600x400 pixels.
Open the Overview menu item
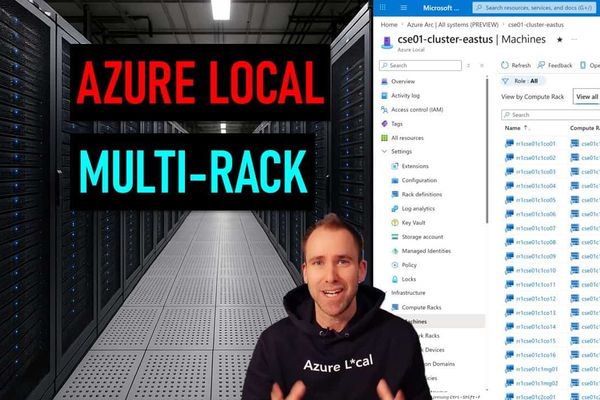pos(403,82)
